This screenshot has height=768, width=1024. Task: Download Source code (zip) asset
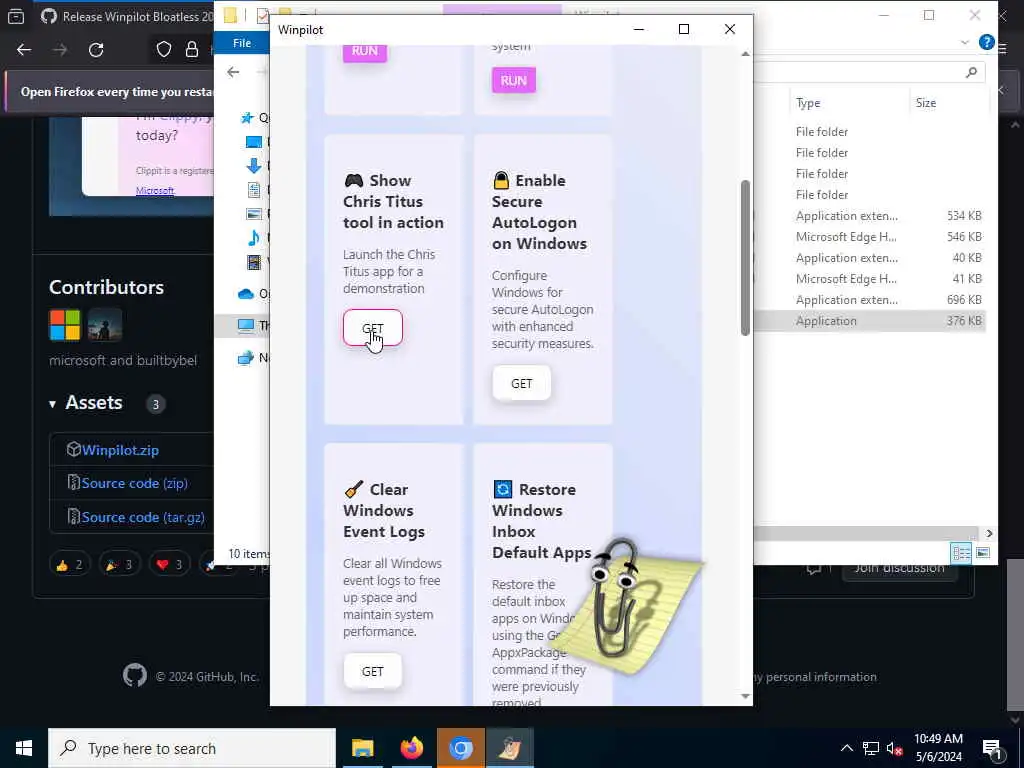pyautogui.click(x=135, y=483)
